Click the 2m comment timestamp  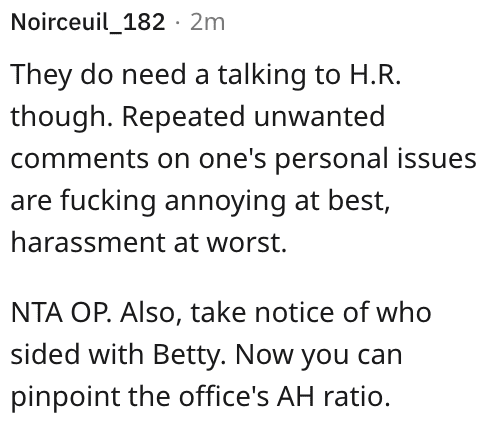tap(207, 23)
